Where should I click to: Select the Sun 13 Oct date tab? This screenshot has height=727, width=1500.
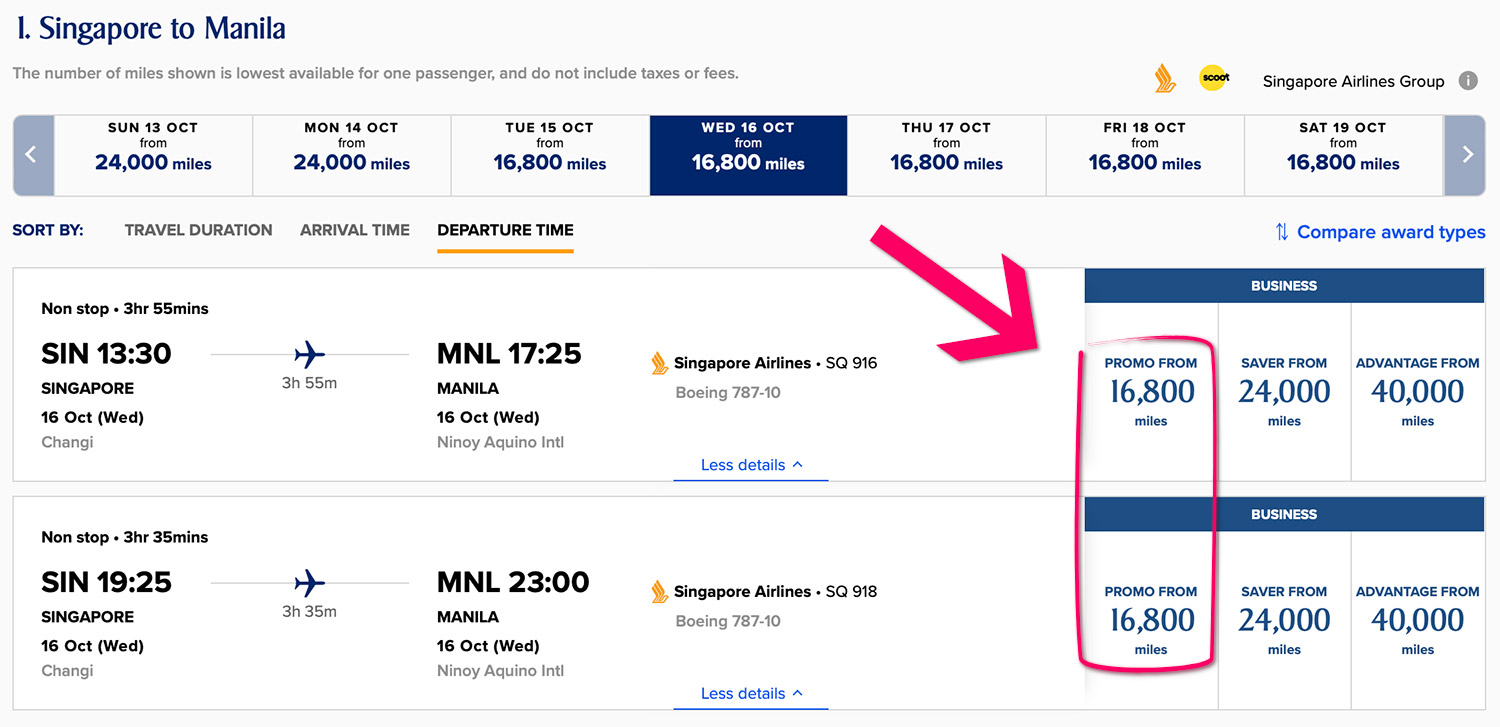point(153,155)
